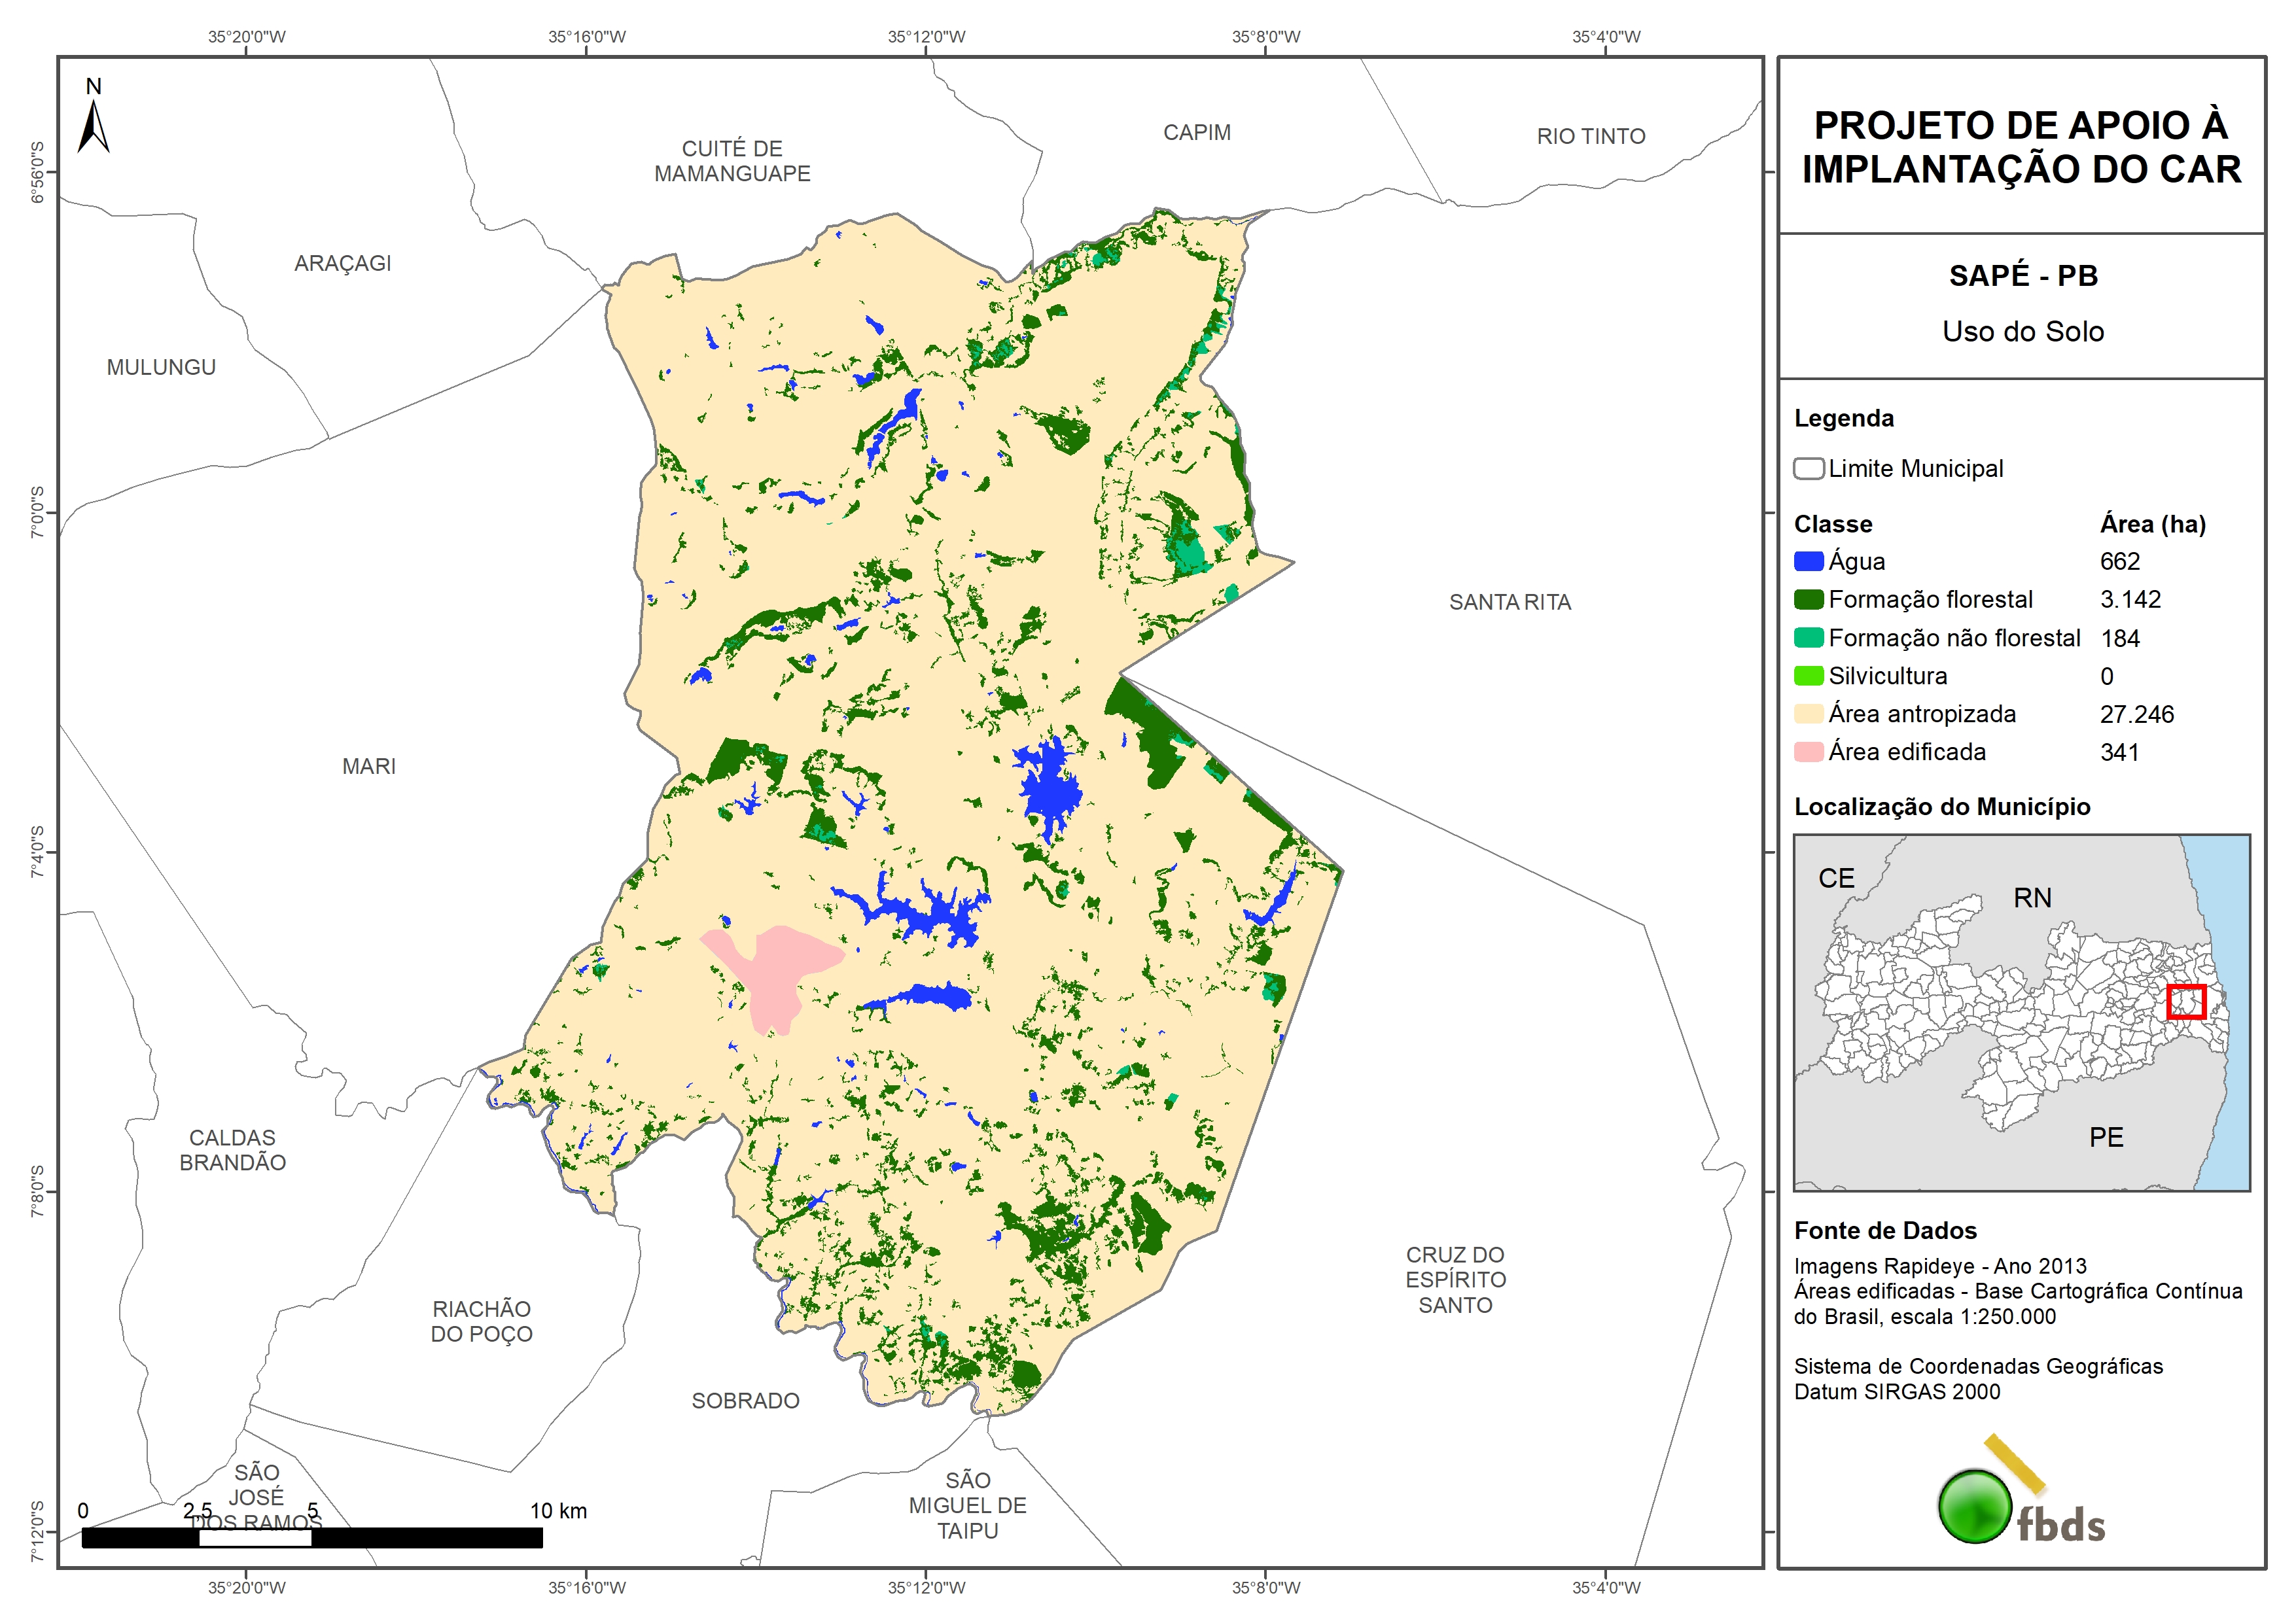Click the Área antropizada beige swatch

tap(1808, 714)
